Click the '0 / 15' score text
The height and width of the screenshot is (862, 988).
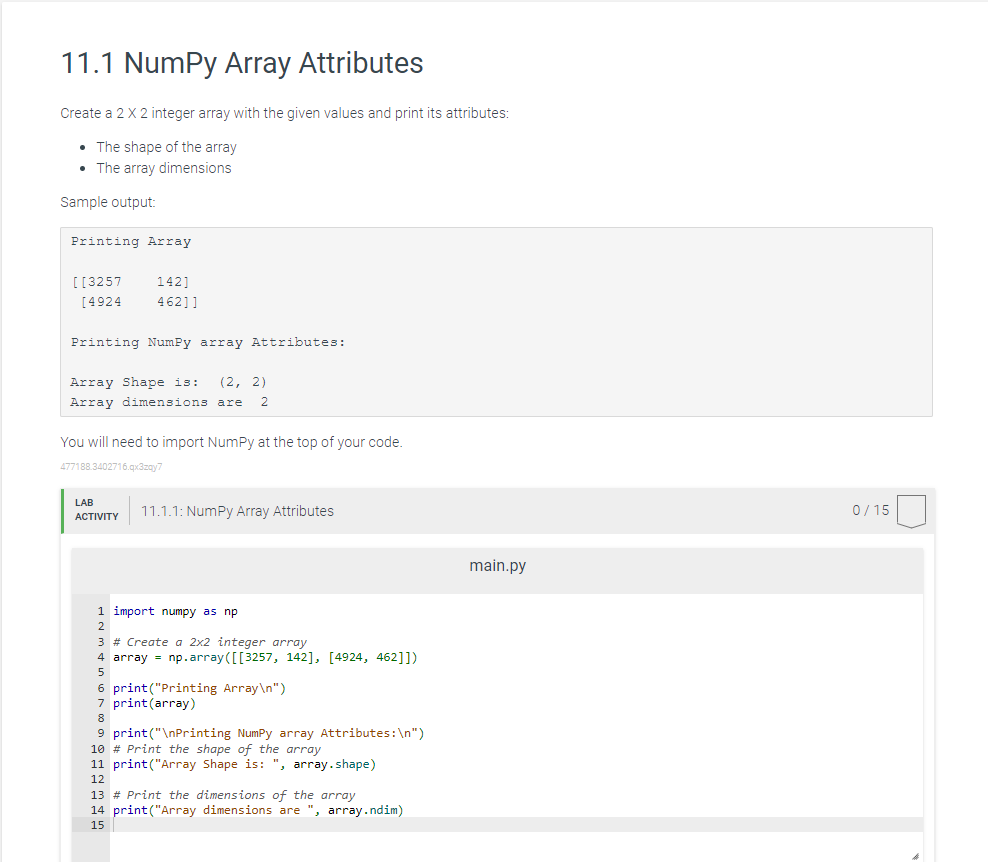coord(871,510)
